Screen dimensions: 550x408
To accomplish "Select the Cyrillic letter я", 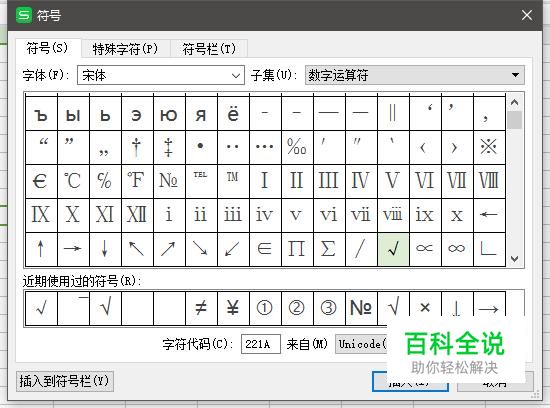I will (201, 114).
